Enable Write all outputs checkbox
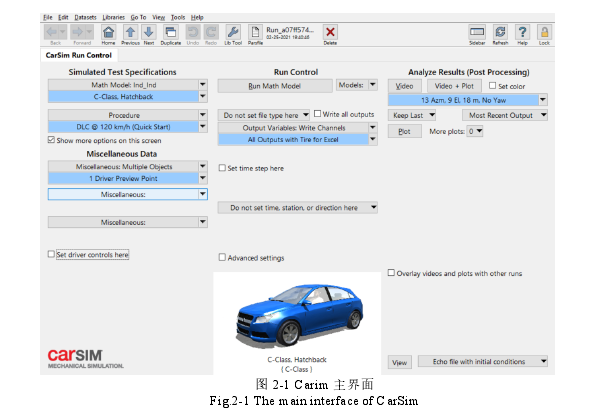Image resolution: width=597 pixels, height=415 pixels. (x=317, y=114)
